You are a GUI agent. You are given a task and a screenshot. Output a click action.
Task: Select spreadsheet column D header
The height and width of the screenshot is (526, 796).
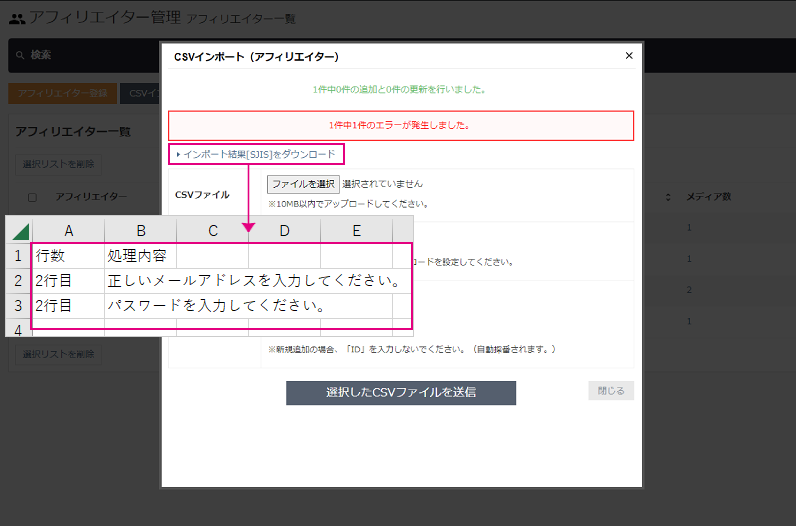pyautogui.click(x=285, y=231)
